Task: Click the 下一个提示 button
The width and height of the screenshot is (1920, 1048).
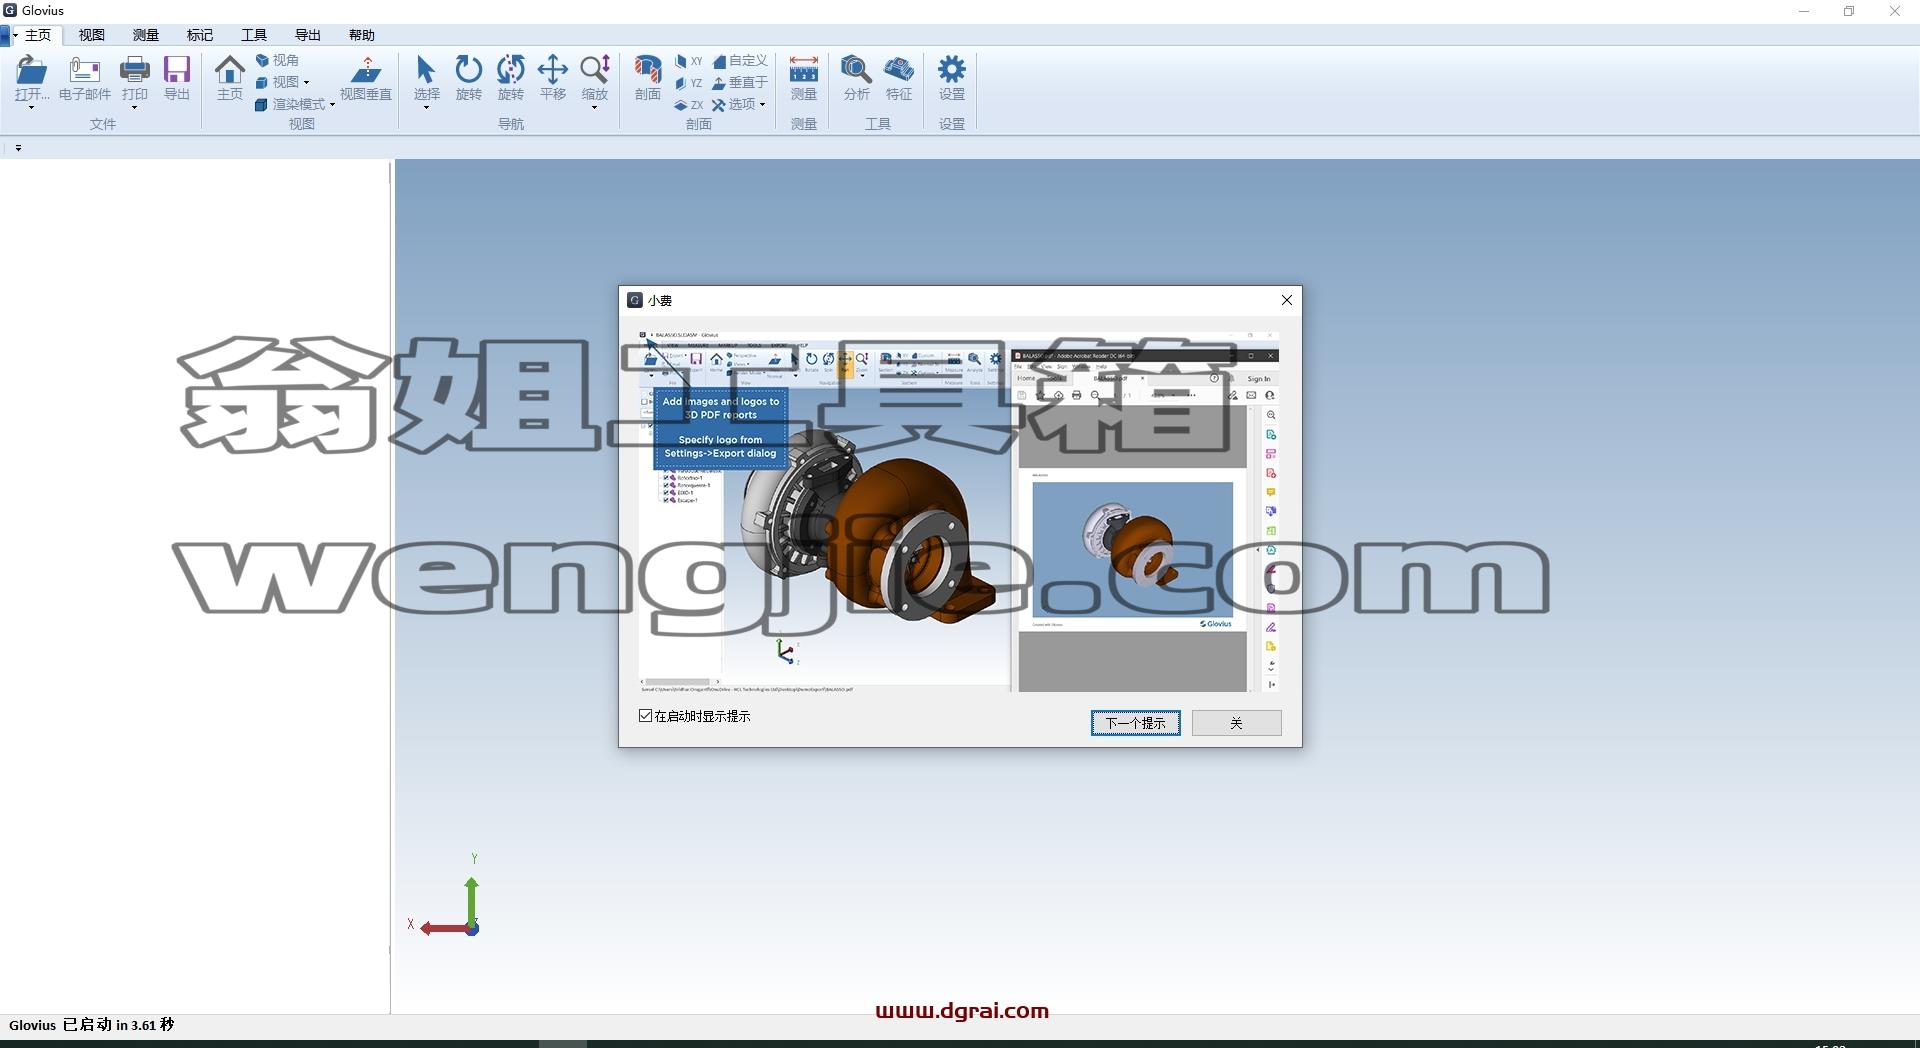Action: pyautogui.click(x=1135, y=723)
